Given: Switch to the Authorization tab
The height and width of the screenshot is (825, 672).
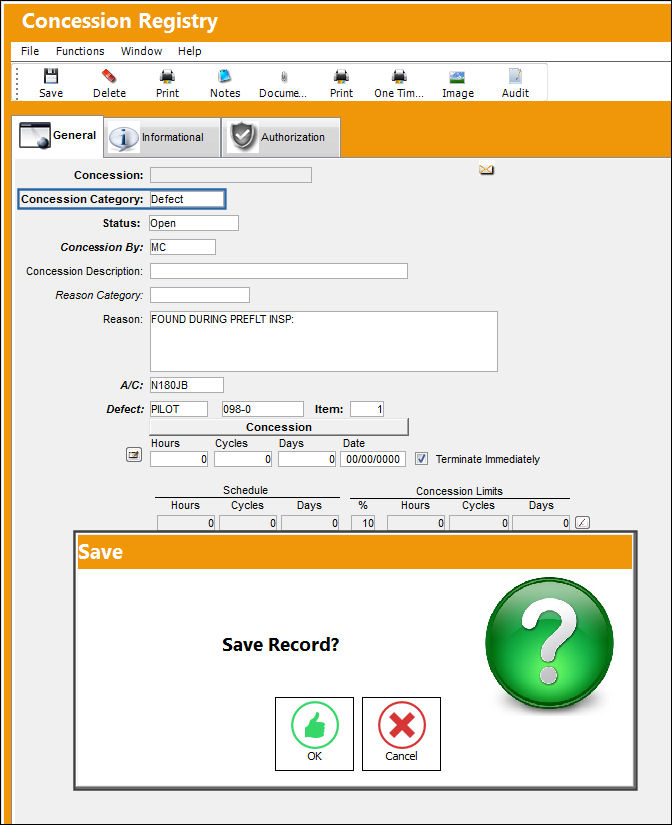Looking at the screenshot, I should tap(281, 137).
